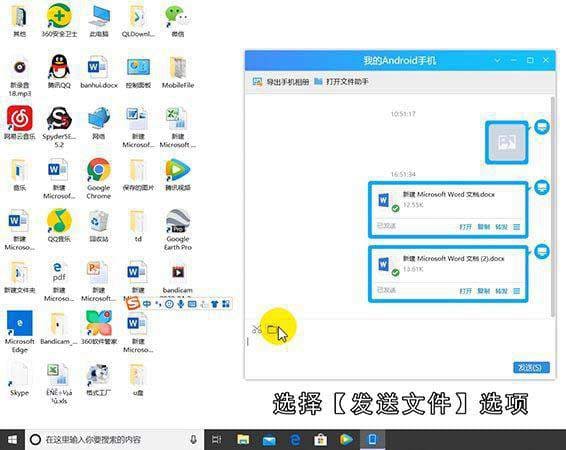Toggle the 中 Chinese/English mode on the IME bar

click(147, 304)
